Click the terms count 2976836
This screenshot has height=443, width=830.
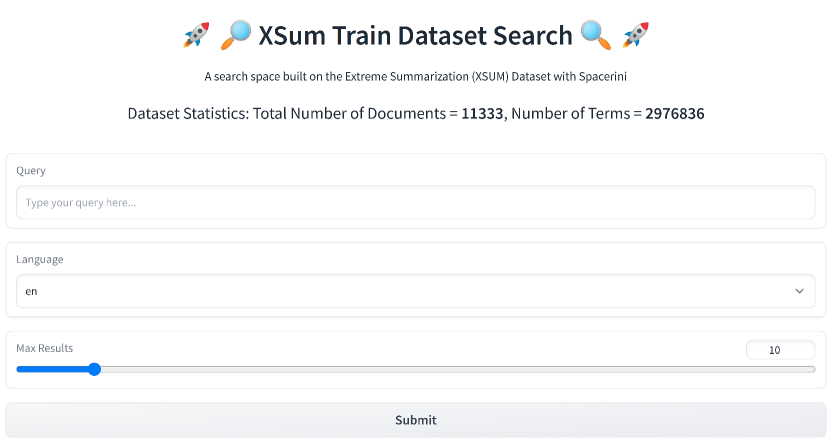click(x=674, y=114)
